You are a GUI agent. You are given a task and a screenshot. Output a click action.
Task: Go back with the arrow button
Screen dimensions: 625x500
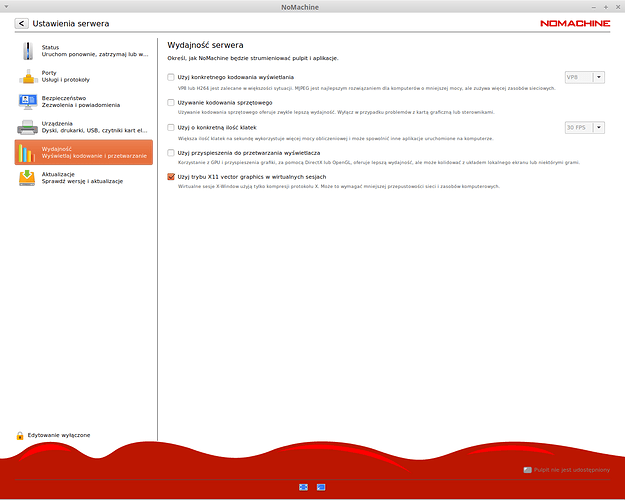pyautogui.click(x=22, y=24)
